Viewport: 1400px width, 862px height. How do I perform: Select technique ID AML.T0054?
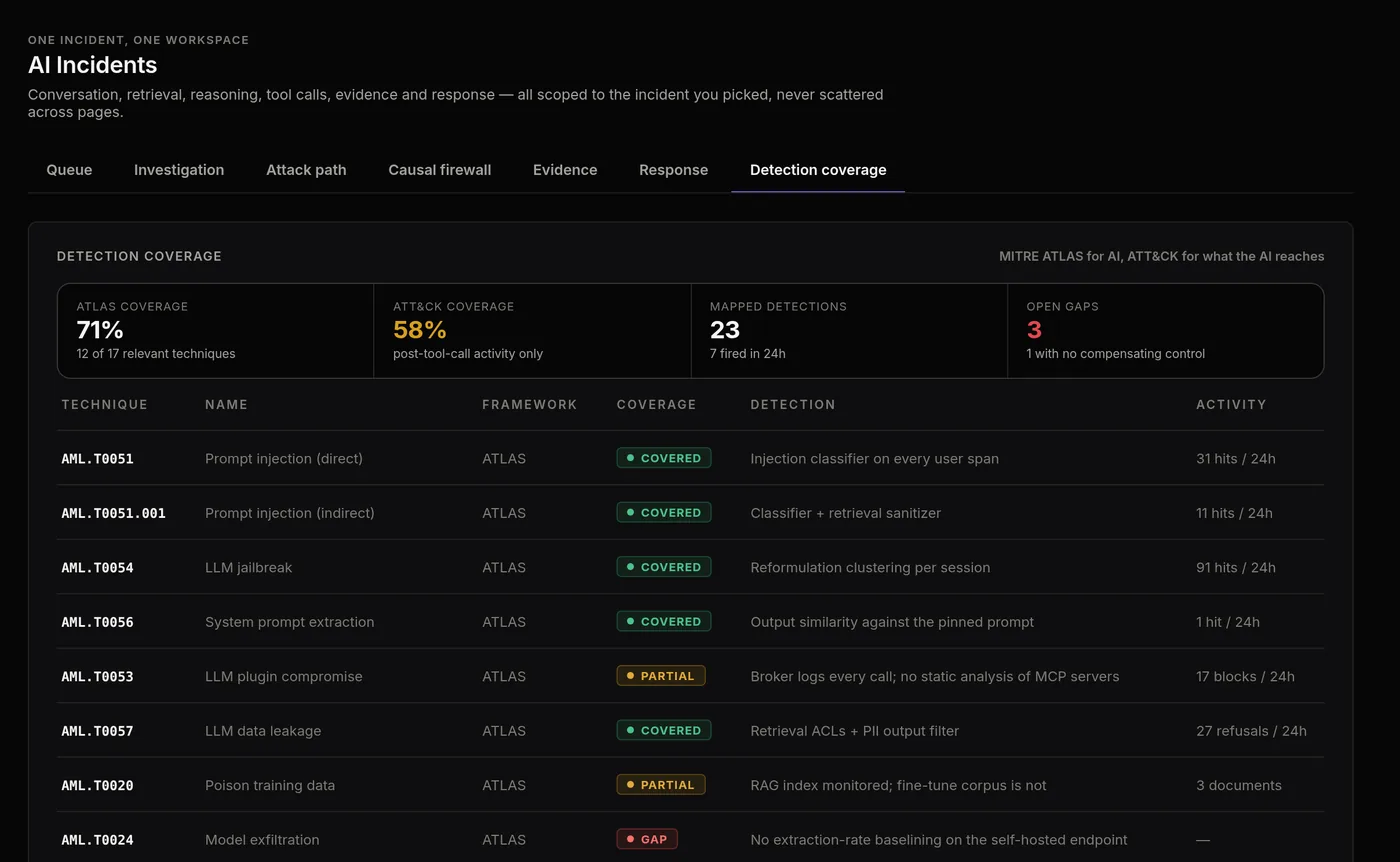pyautogui.click(x=97, y=568)
